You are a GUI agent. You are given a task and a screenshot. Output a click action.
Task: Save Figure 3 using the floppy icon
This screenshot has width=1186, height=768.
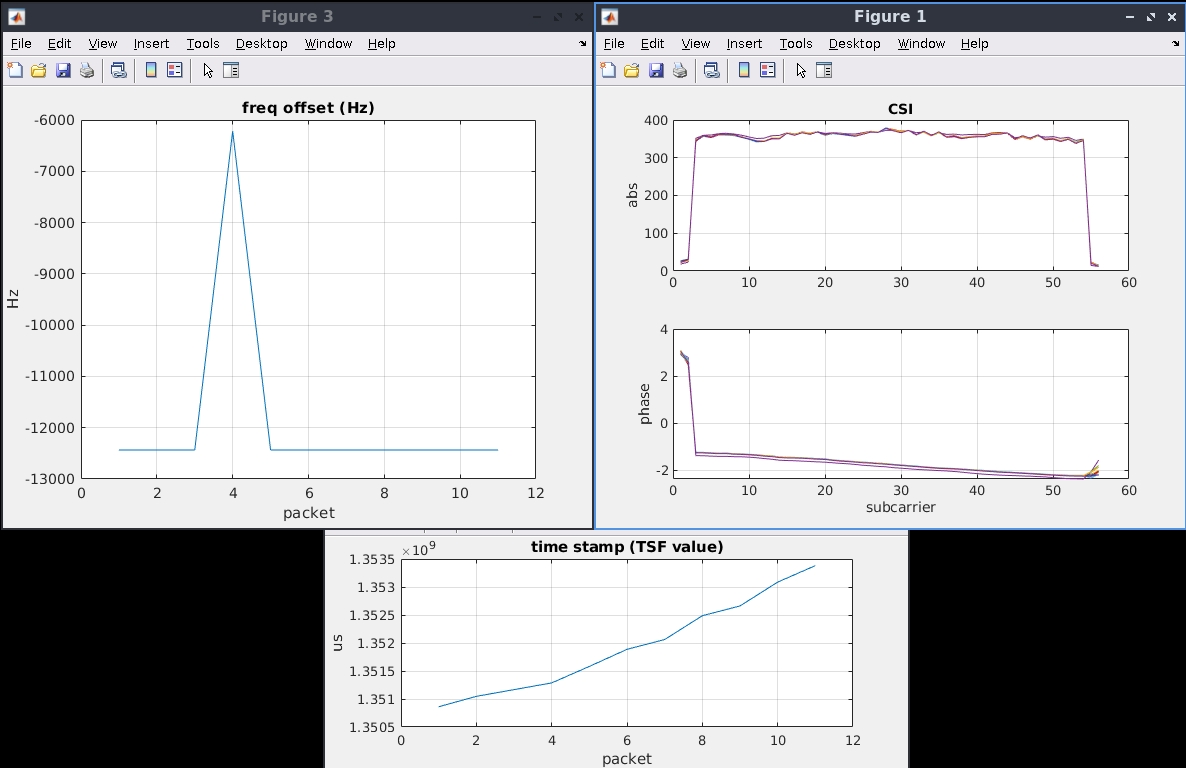[x=63, y=70]
